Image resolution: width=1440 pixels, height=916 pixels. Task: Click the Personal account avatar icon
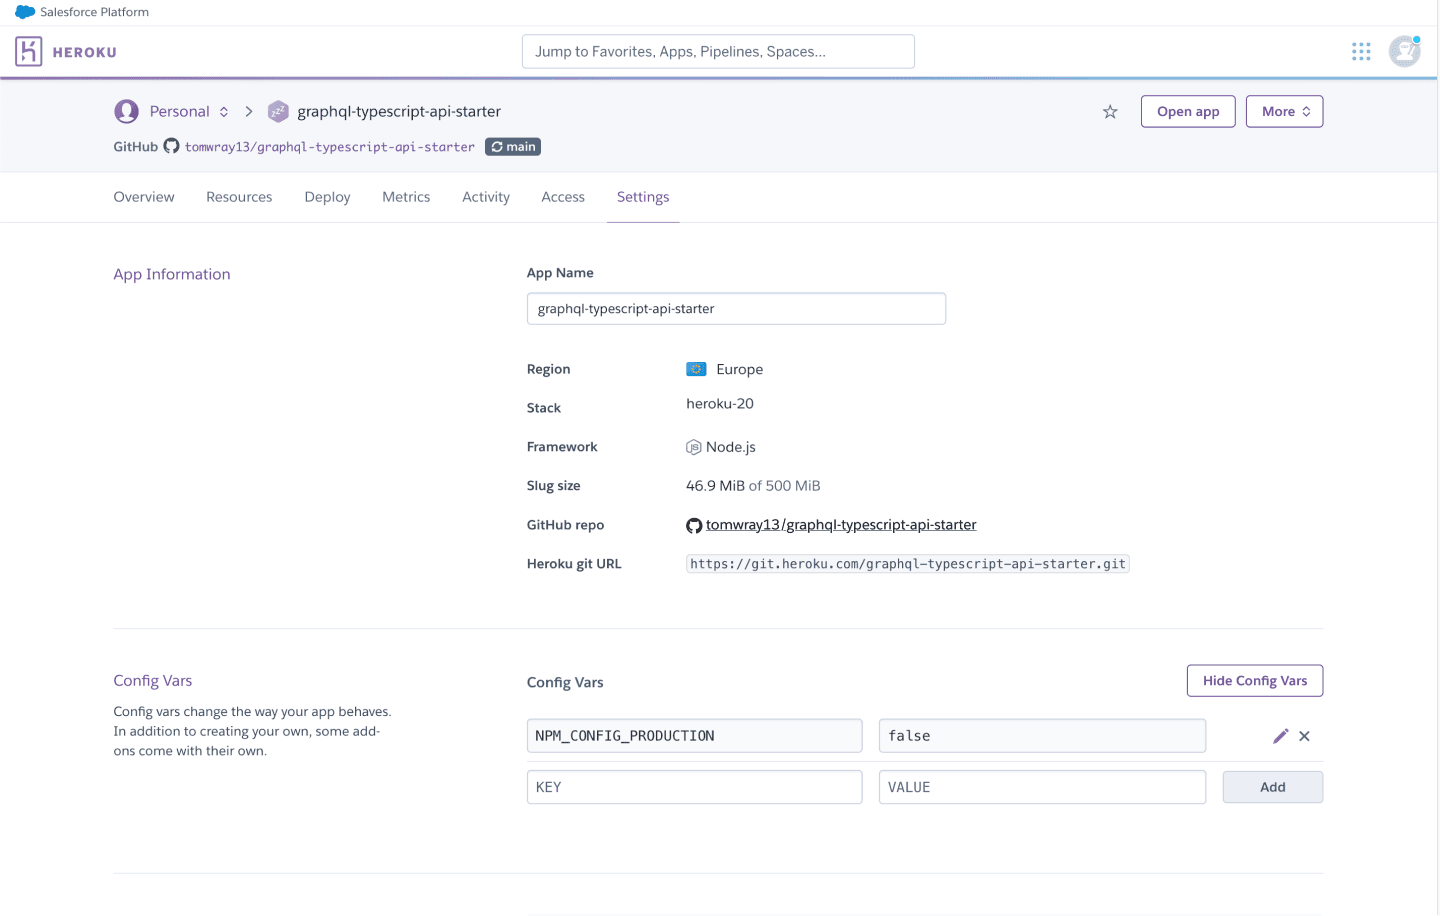tap(126, 111)
